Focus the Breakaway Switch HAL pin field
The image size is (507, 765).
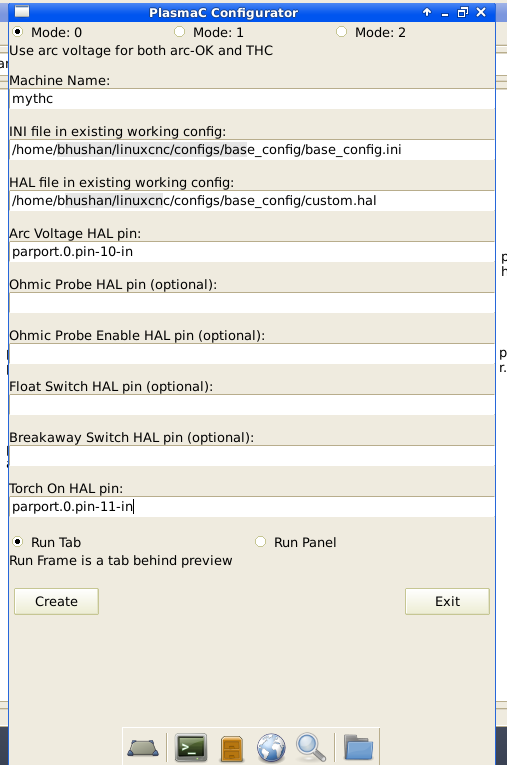click(252, 456)
